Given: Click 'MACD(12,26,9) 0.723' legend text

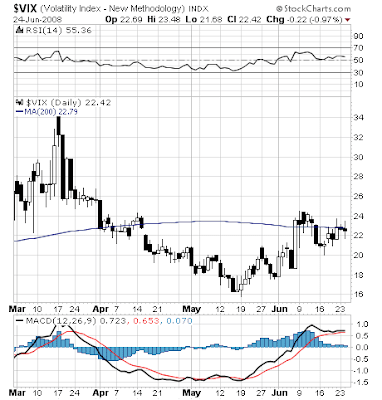Looking at the screenshot, I should (76, 321).
